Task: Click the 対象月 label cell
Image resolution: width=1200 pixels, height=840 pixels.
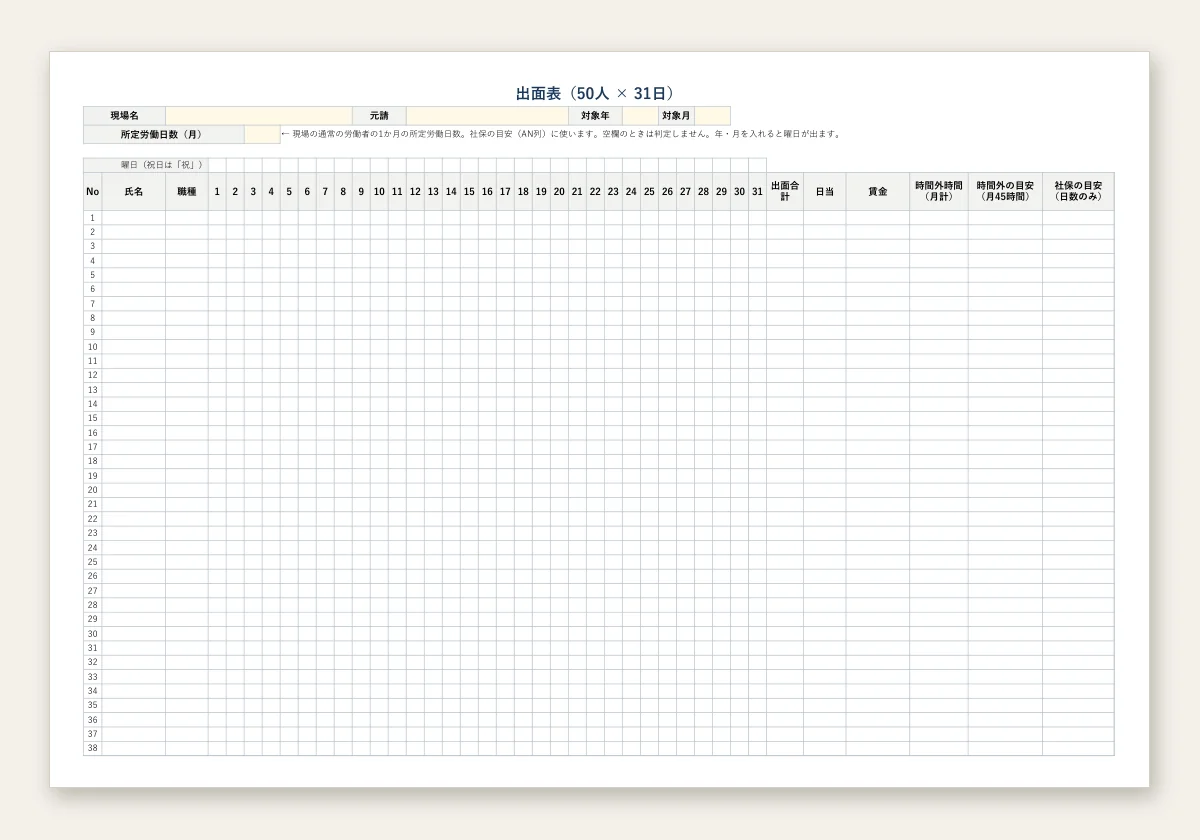Action: click(x=676, y=116)
